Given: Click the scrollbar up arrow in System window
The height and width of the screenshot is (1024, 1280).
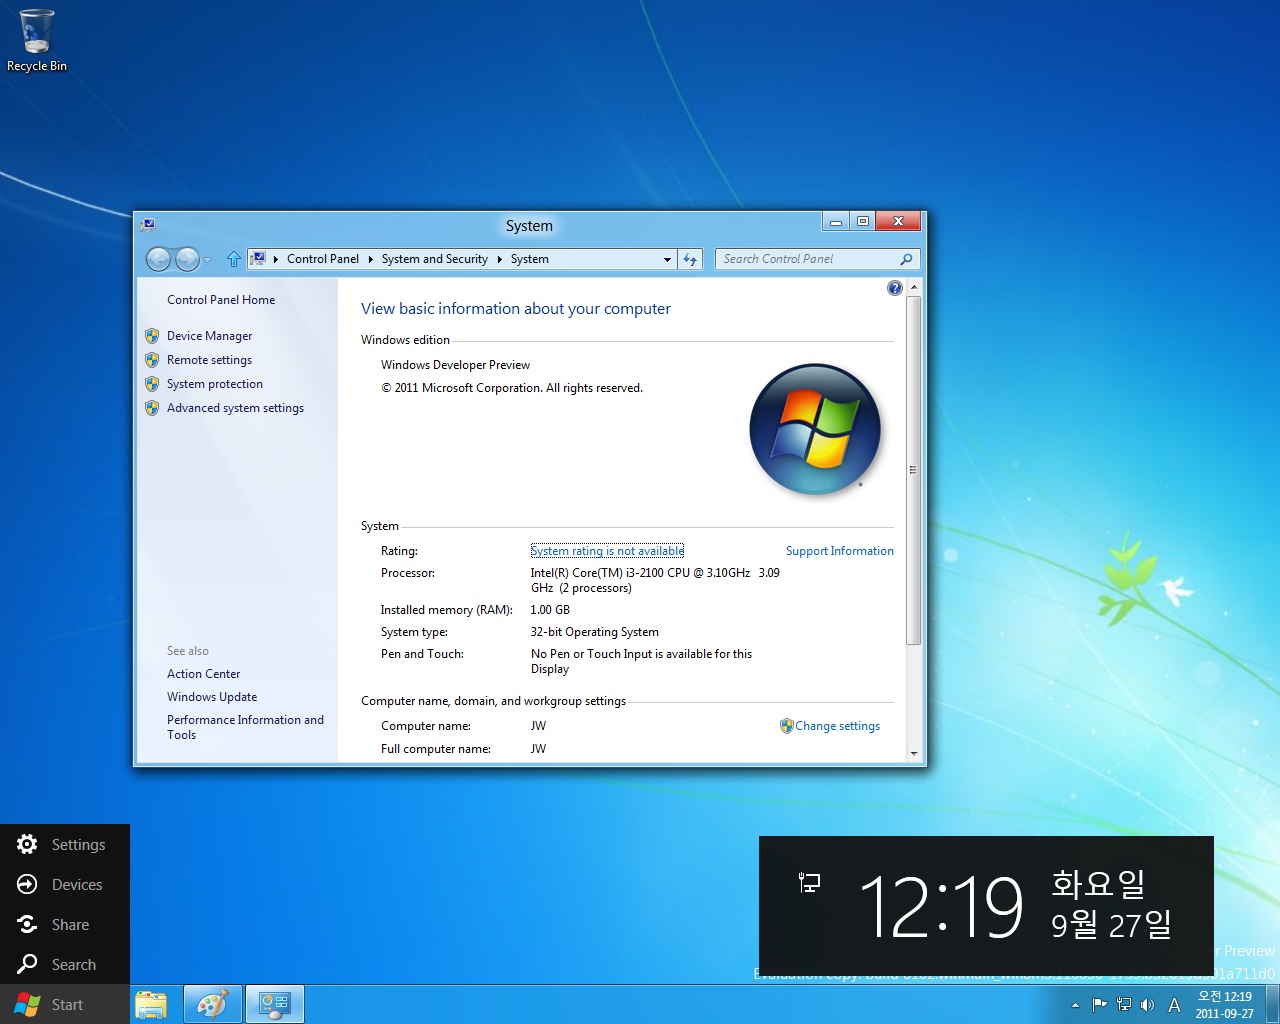Looking at the screenshot, I should pyautogui.click(x=914, y=287).
